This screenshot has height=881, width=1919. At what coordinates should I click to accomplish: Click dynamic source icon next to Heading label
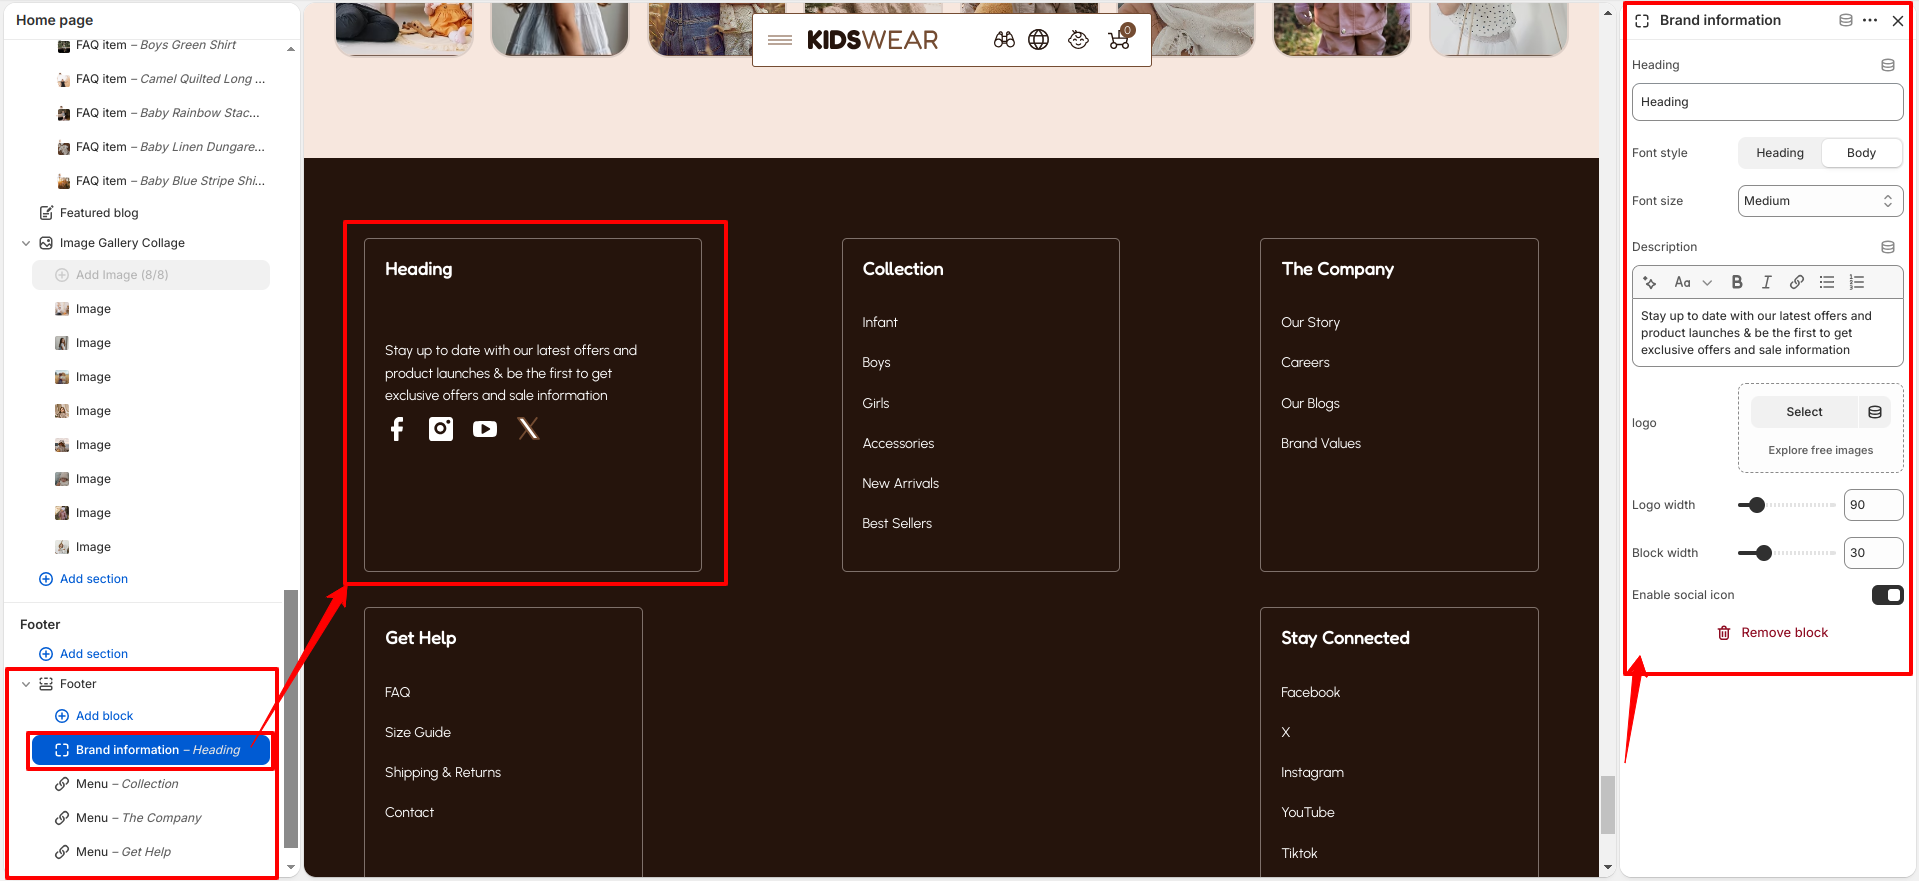(x=1888, y=65)
